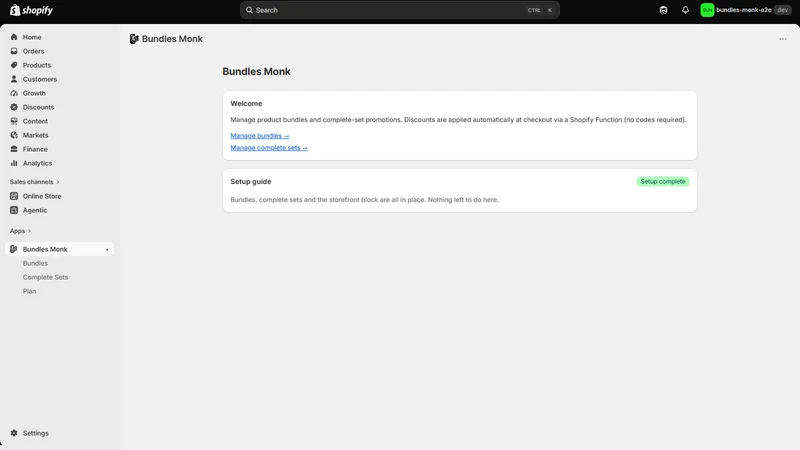Screen dimensions: 800x450
Task: Click the Welcome heading
Action: point(246,104)
